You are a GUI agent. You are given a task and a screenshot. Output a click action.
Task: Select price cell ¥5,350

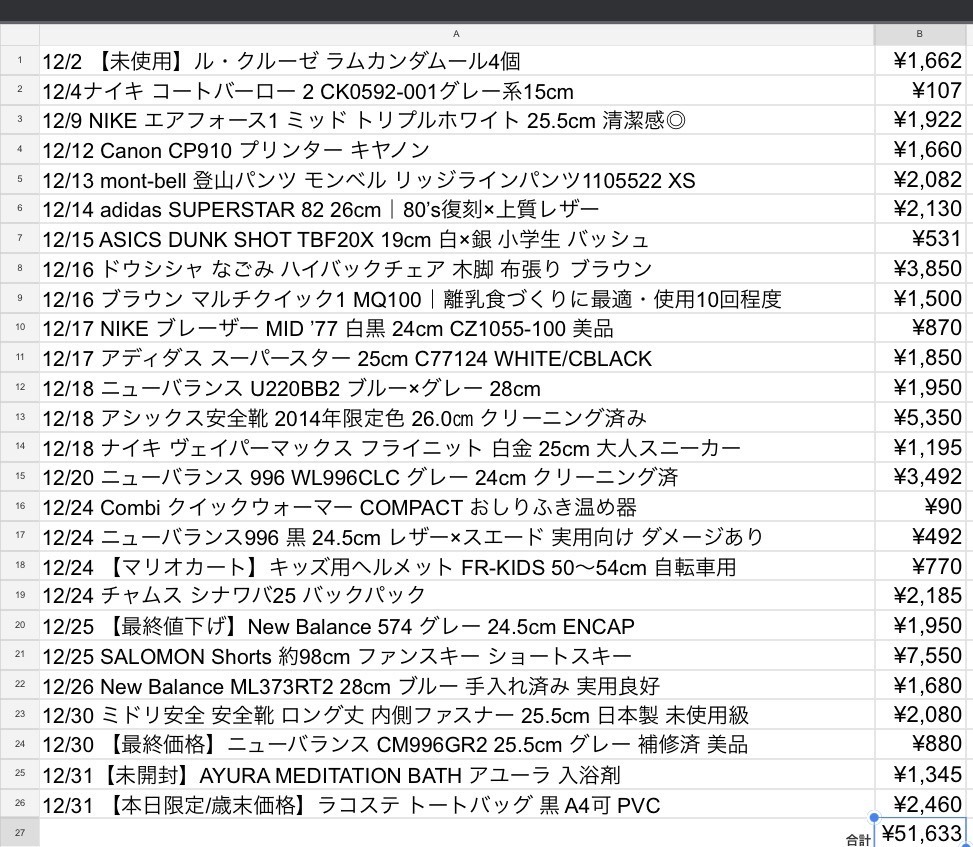[920, 418]
